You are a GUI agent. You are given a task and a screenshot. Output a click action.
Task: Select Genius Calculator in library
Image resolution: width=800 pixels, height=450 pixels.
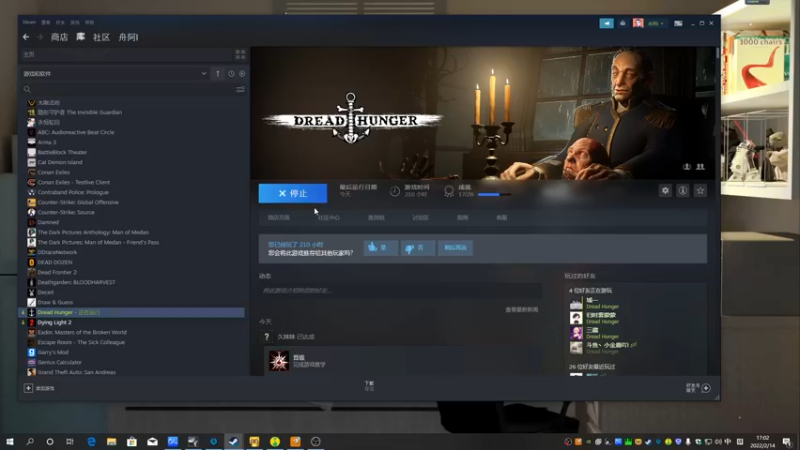(59, 362)
